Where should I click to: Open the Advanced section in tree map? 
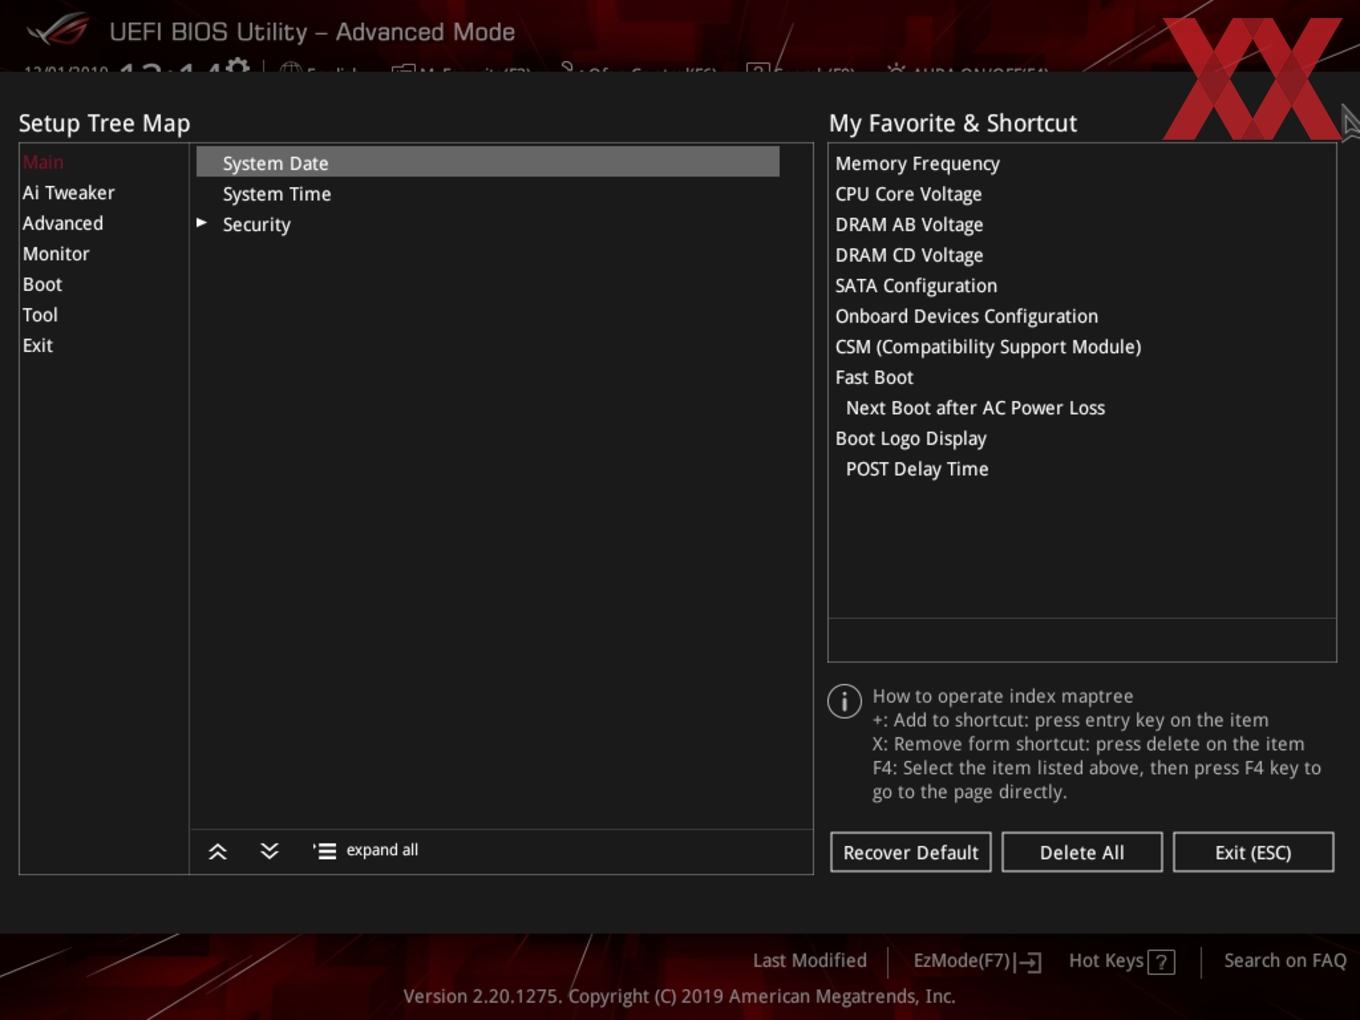63,223
